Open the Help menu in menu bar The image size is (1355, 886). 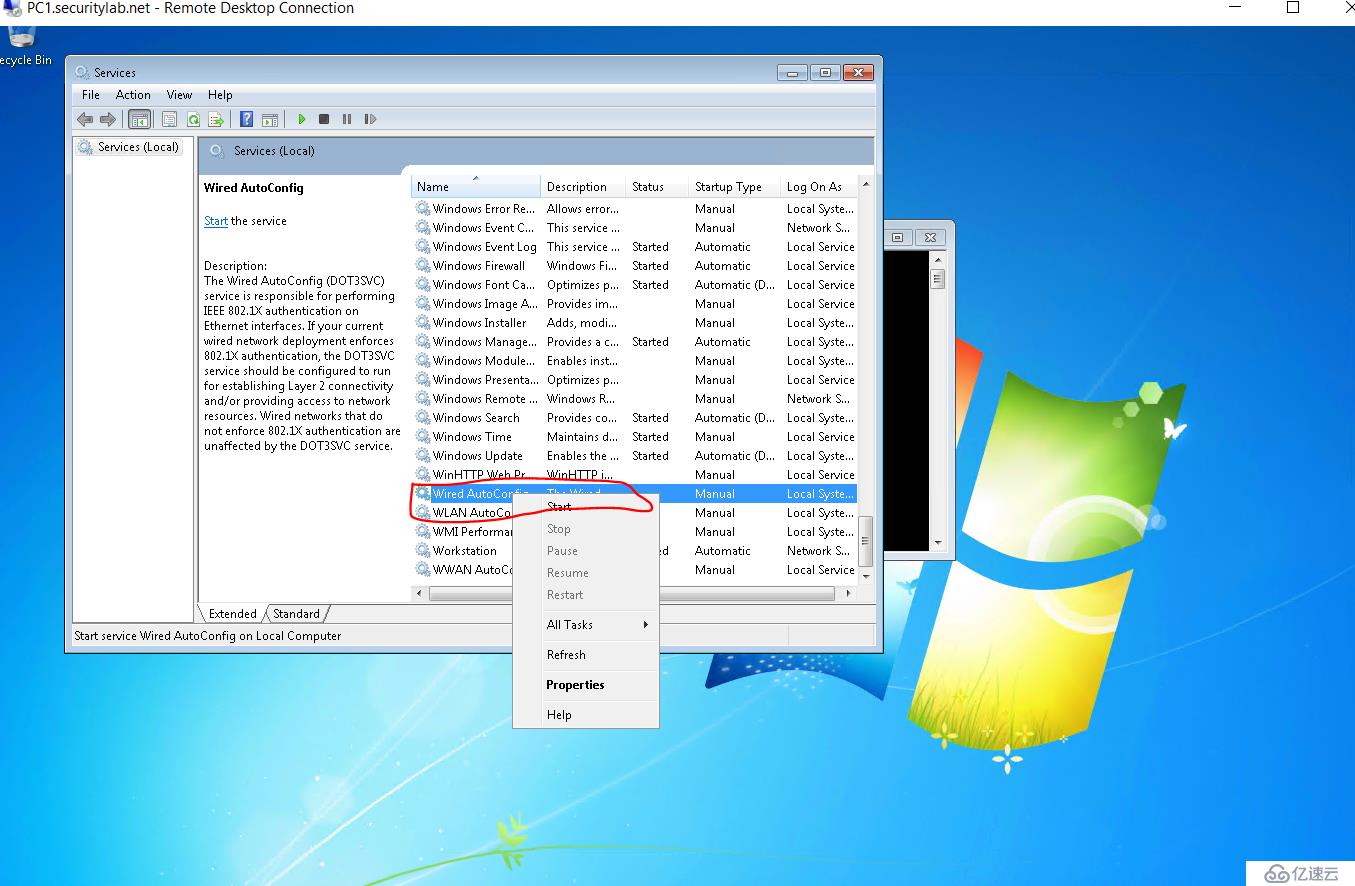[220, 95]
